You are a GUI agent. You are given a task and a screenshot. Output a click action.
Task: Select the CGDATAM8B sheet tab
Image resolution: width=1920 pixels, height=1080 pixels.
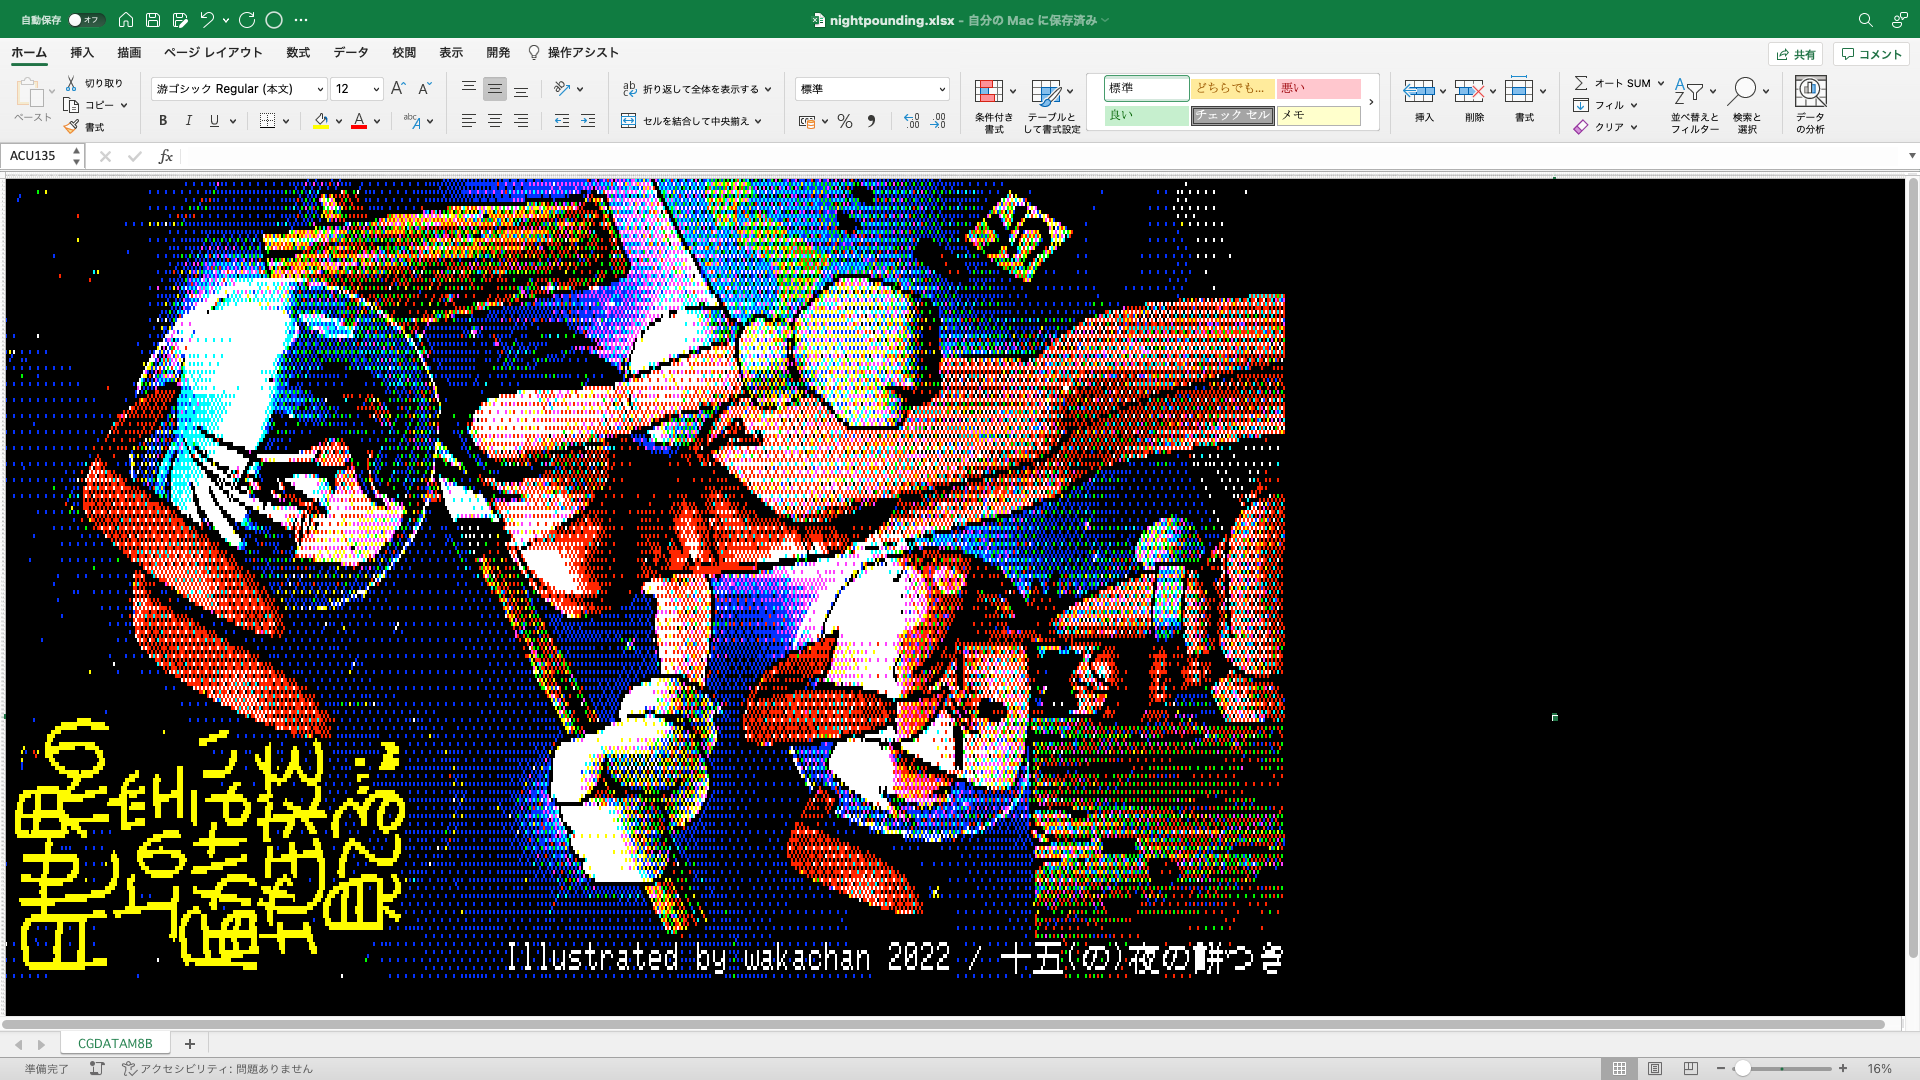(115, 1043)
